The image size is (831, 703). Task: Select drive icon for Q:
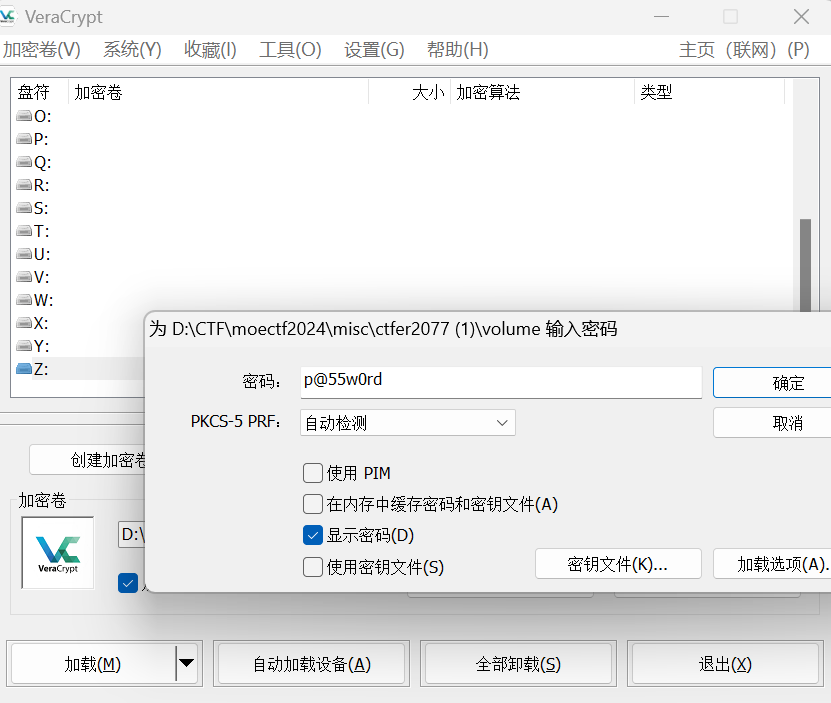24,162
